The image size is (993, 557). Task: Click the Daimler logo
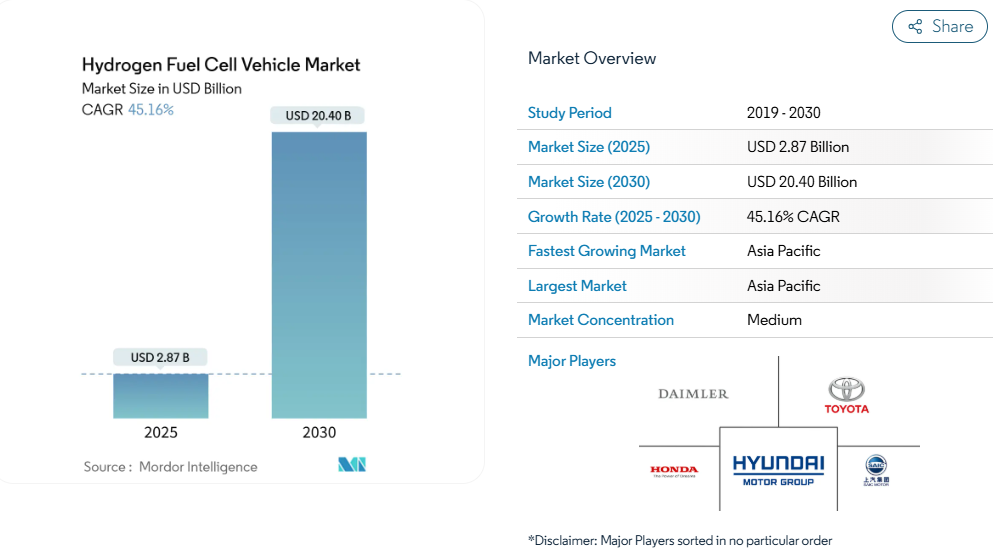(x=693, y=394)
